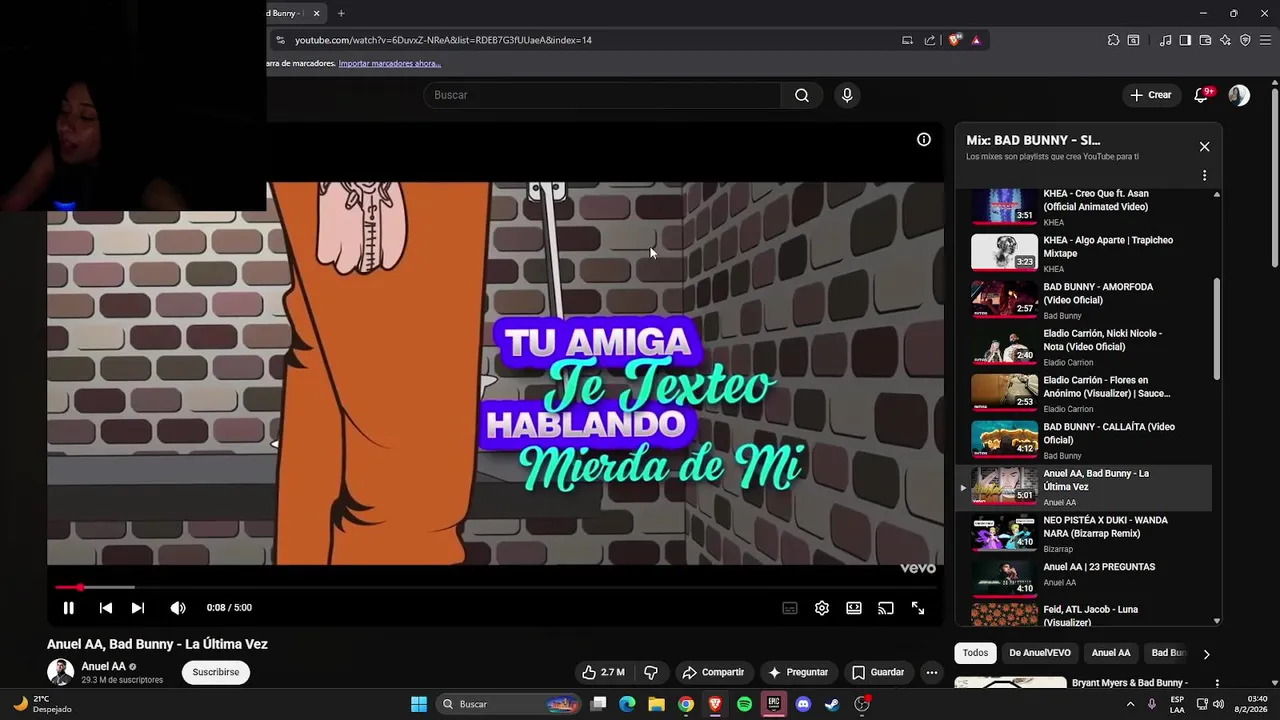1280x720 pixels.
Task: Open Brave Leo AI sparkle icon
Action: [x=1225, y=40]
